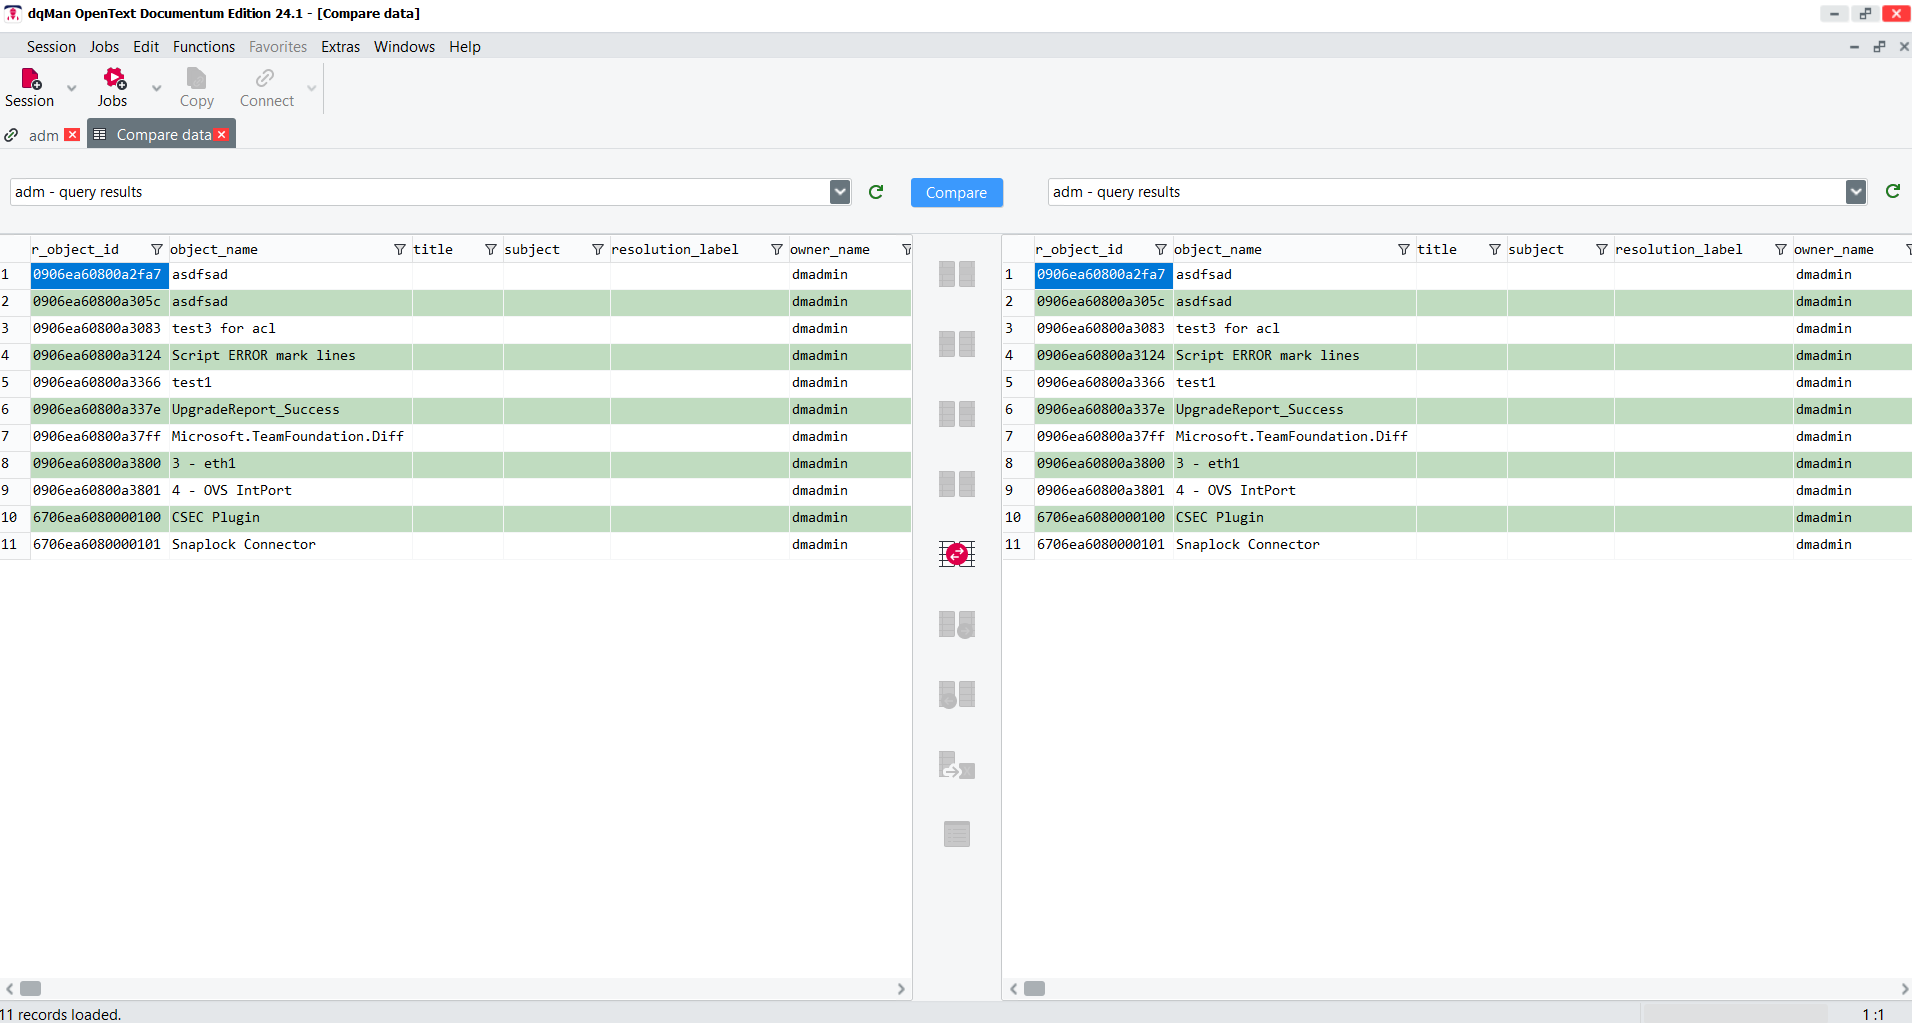Select left pane 'Snaplock Connector' cell
Image resolution: width=1912 pixels, height=1023 pixels.
point(290,545)
